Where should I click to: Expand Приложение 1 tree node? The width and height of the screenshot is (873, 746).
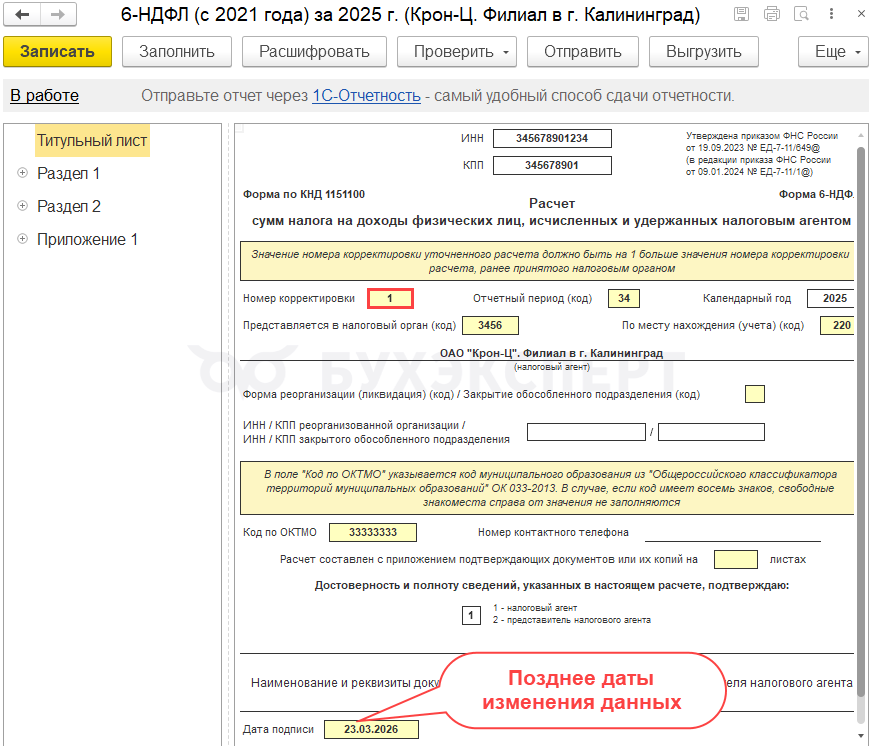click(22, 239)
